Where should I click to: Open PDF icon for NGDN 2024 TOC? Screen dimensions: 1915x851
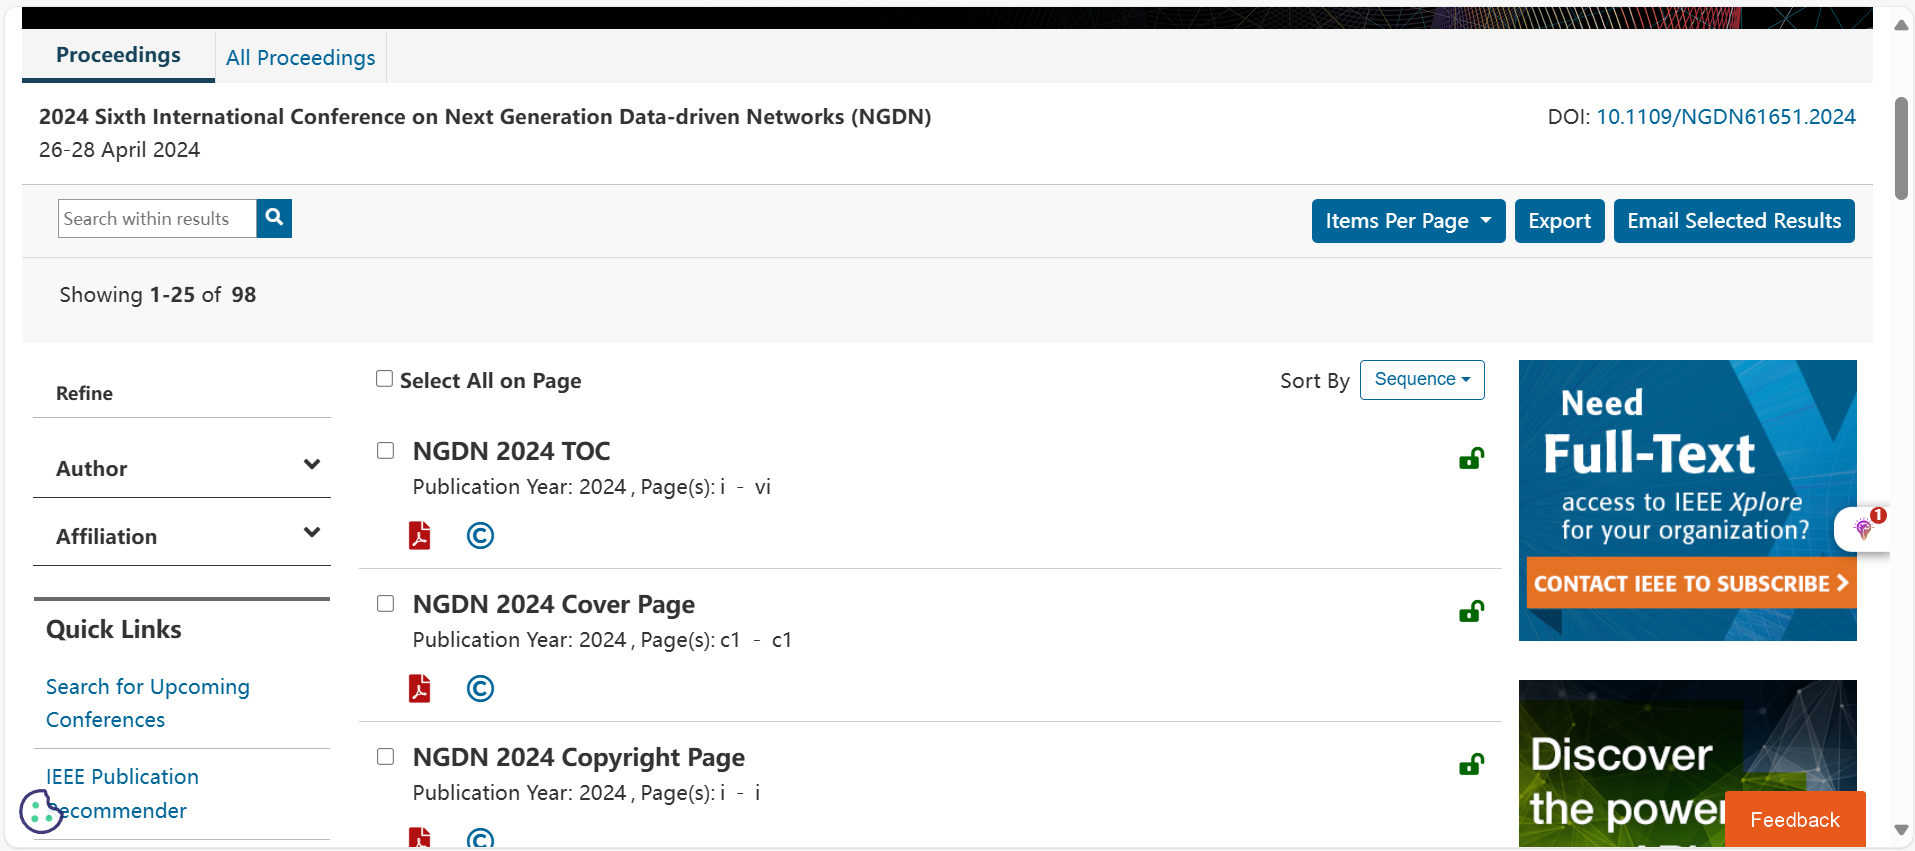[420, 536]
